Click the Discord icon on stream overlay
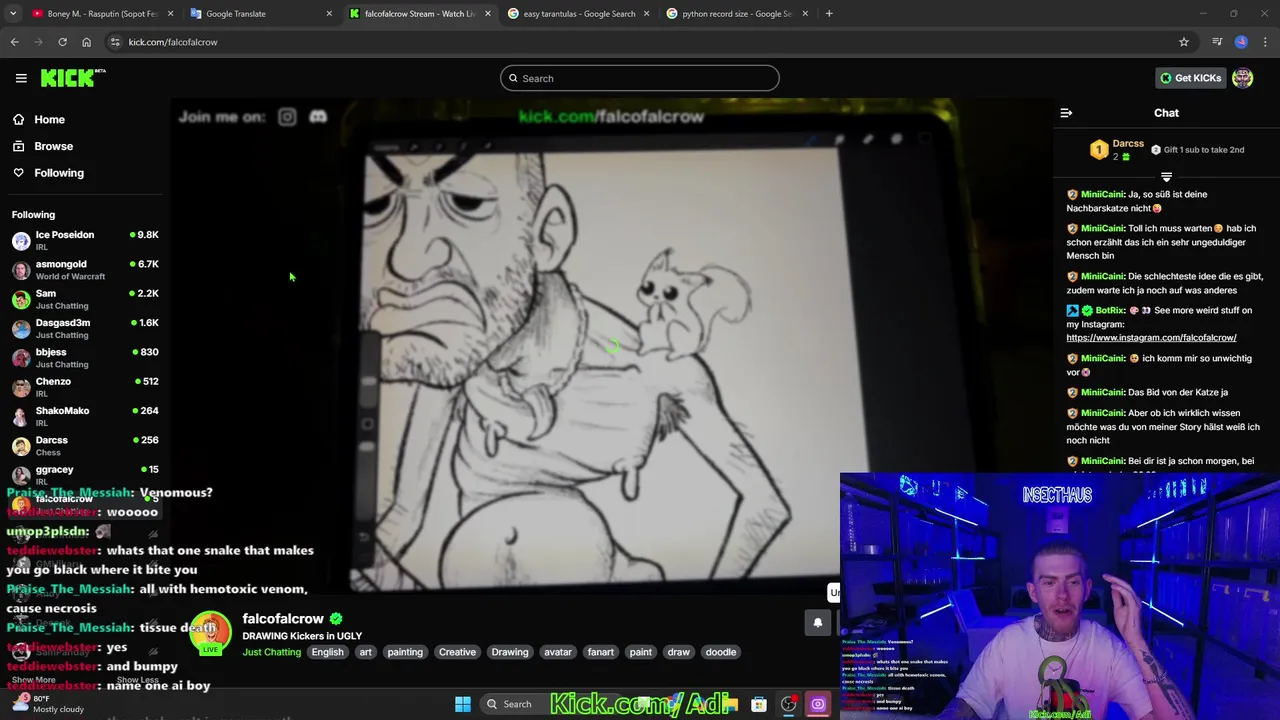The image size is (1280, 720). (318, 117)
